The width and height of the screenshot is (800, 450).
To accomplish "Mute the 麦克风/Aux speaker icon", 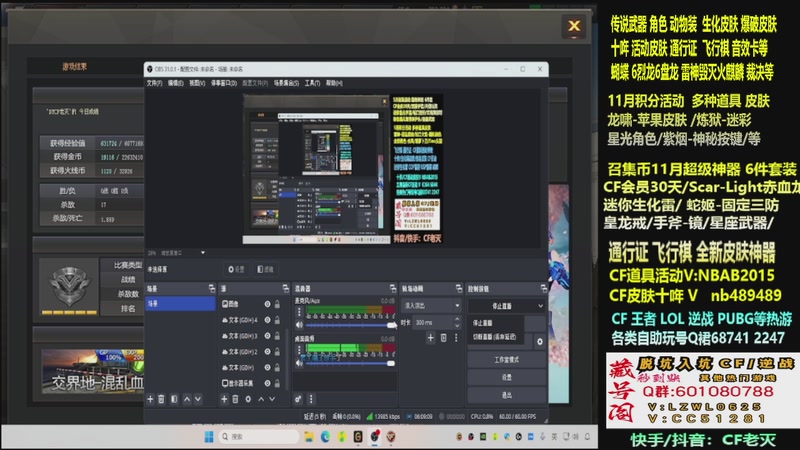I will coord(299,324).
